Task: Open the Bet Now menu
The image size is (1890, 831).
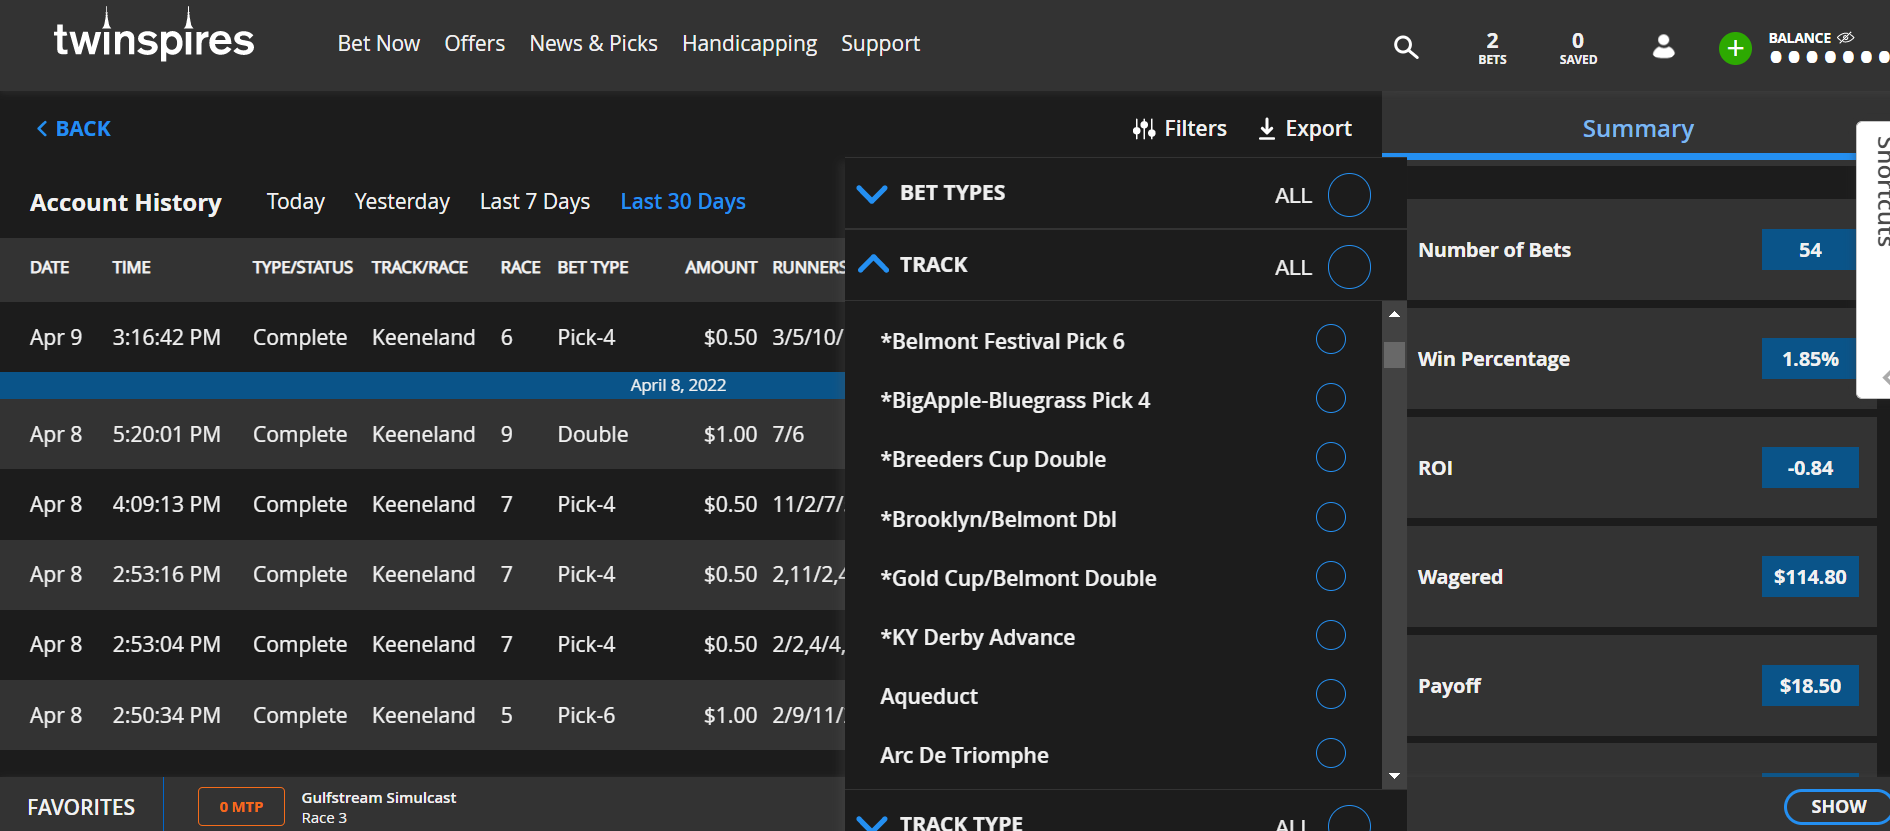Action: click(x=378, y=44)
